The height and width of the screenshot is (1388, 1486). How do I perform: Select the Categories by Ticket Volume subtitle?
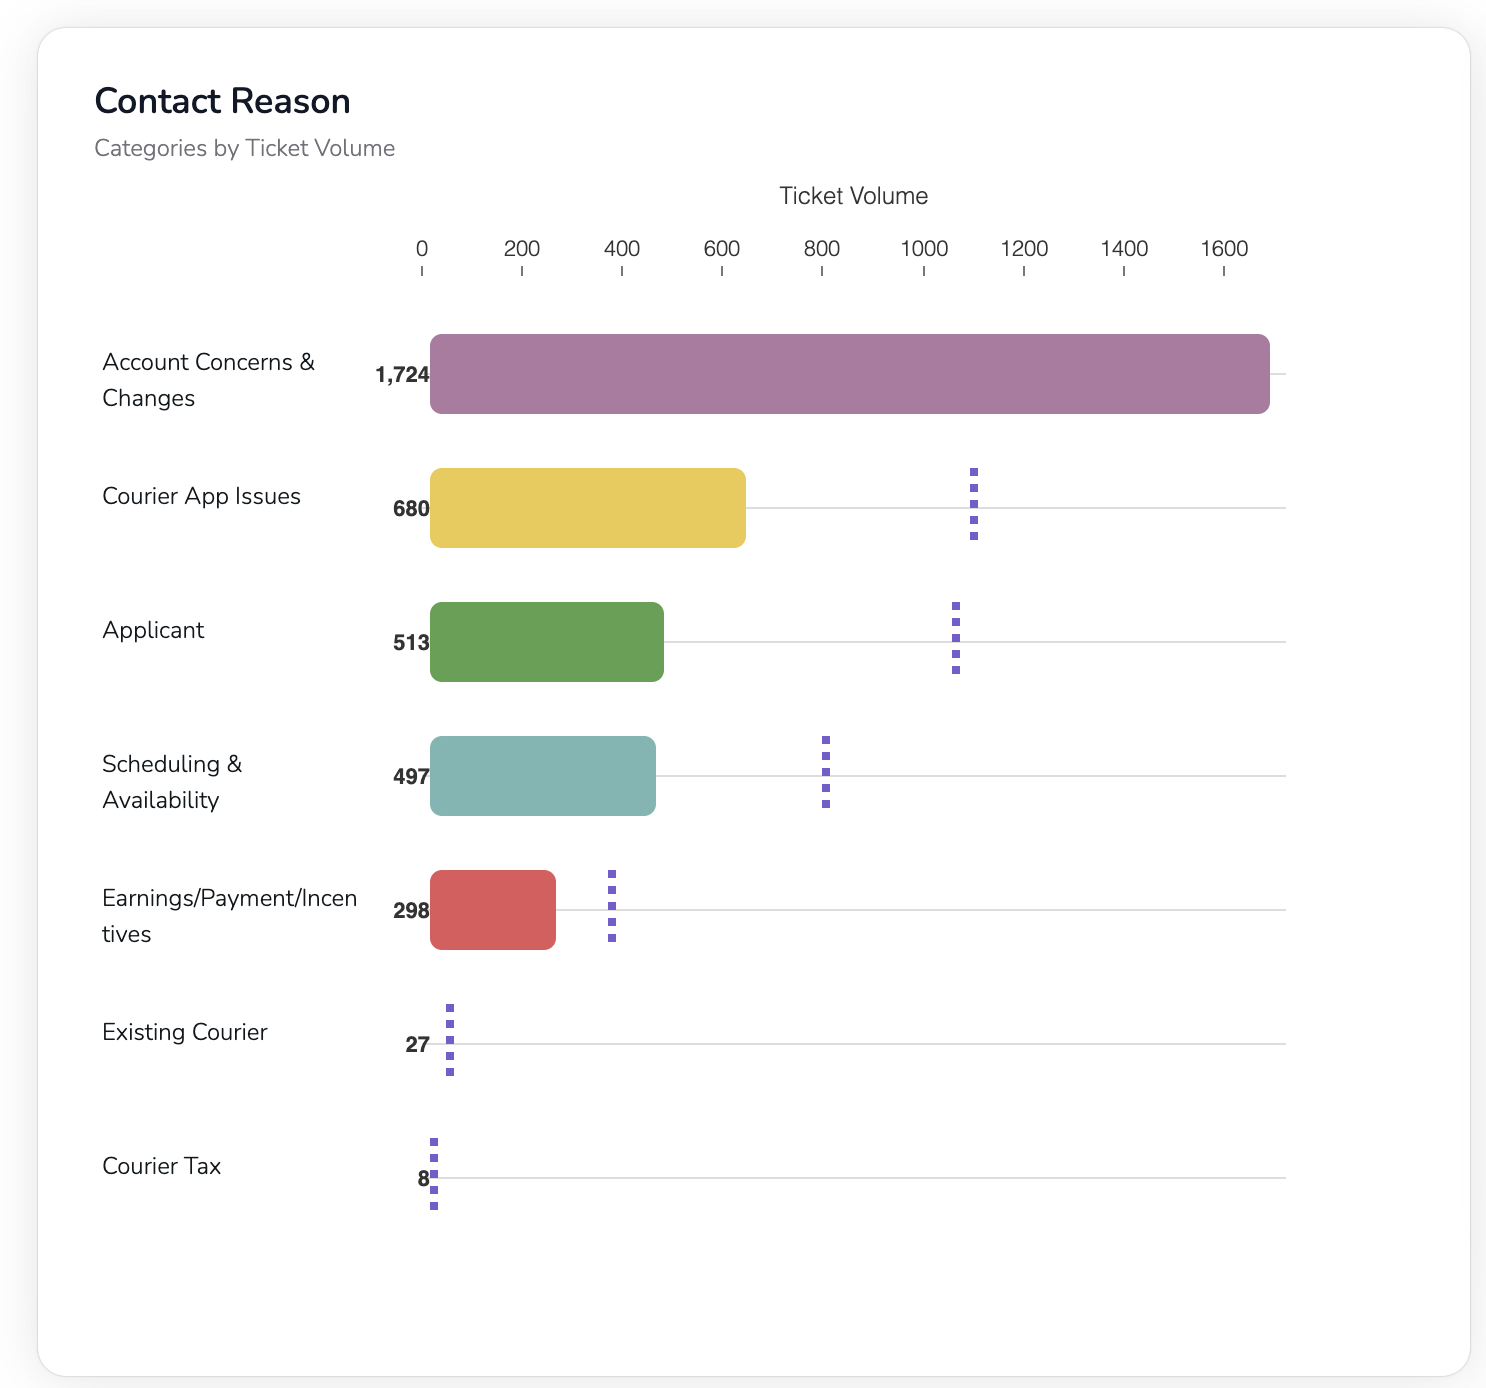point(244,148)
